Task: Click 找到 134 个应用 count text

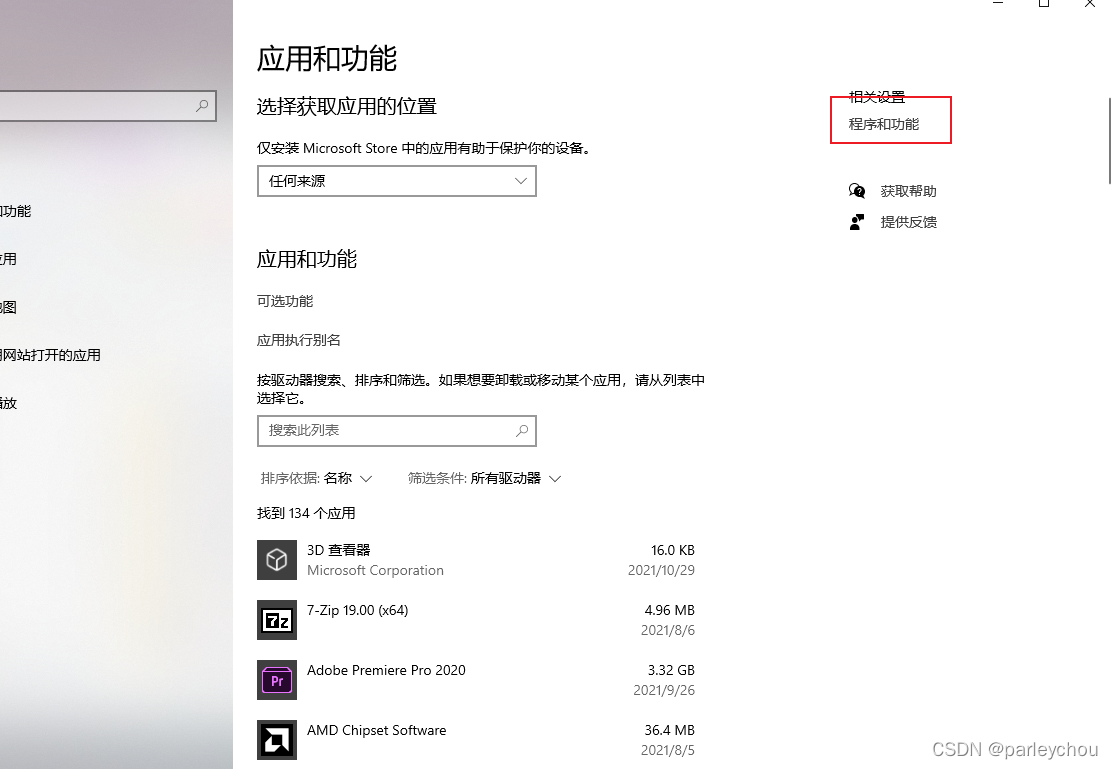Action: click(x=306, y=513)
